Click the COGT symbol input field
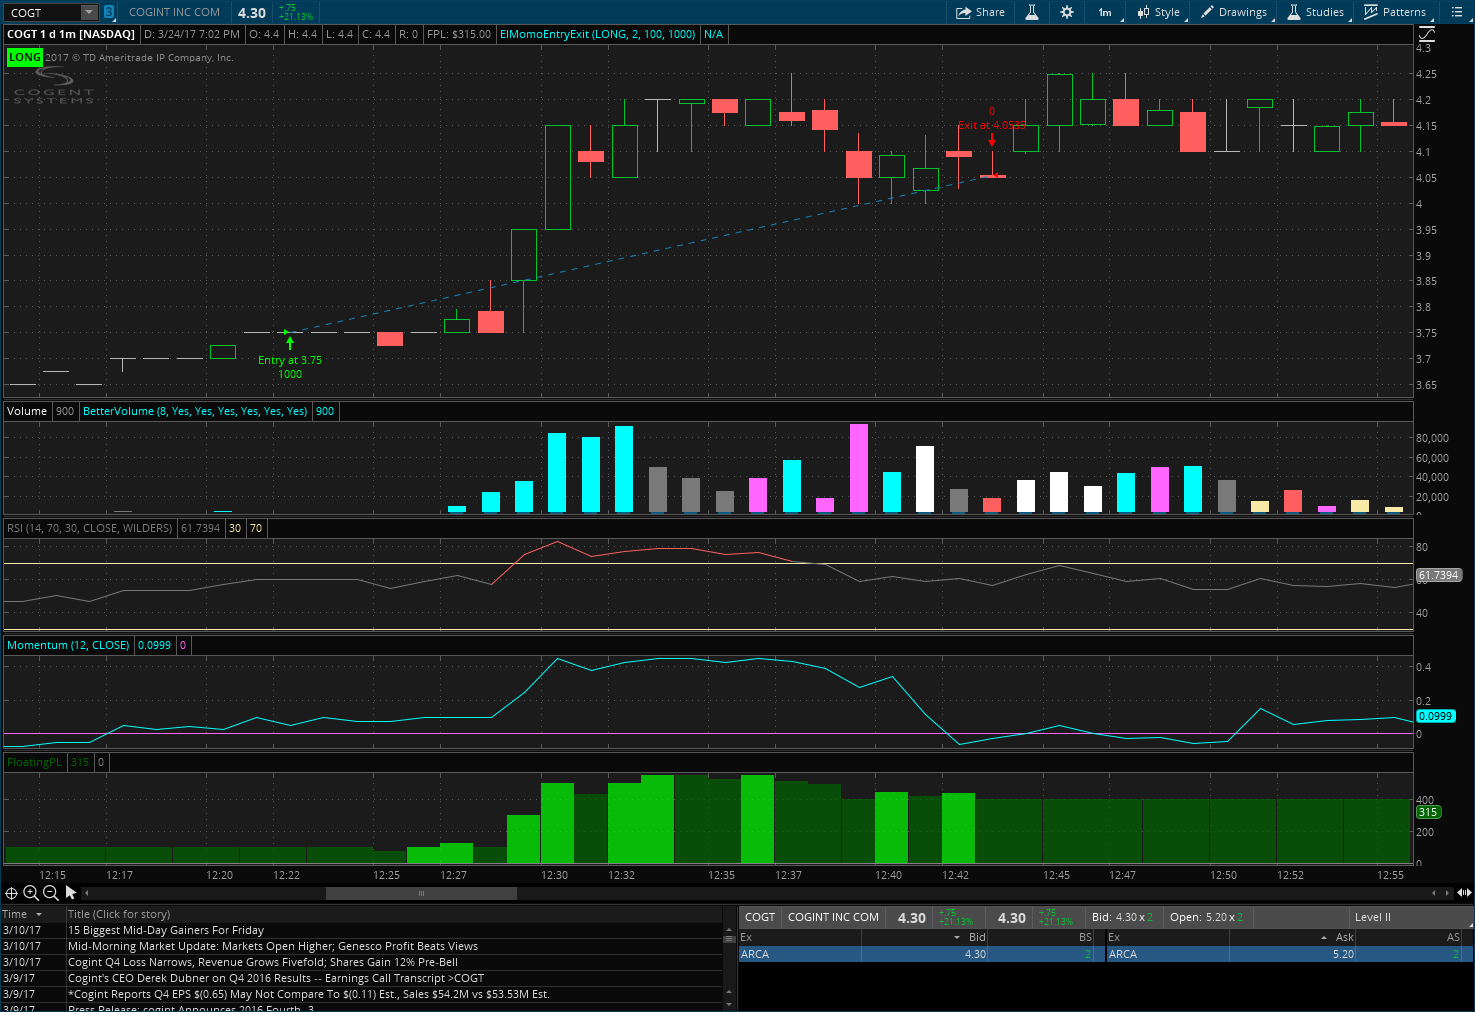The width and height of the screenshot is (1475, 1012). [x=43, y=12]
